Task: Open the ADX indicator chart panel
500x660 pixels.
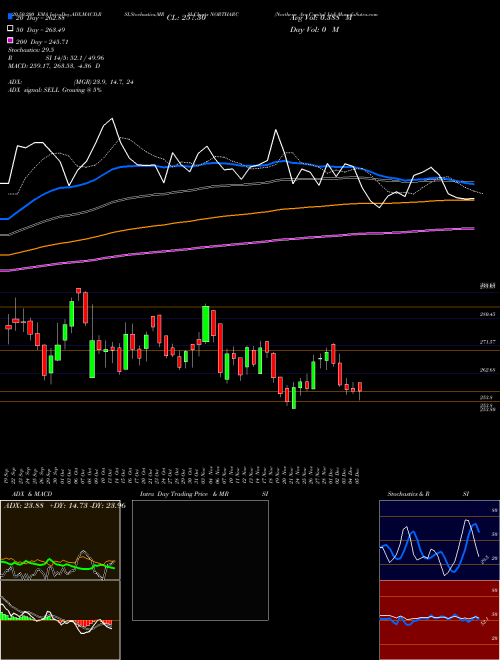Action: (x=60, y=540)
